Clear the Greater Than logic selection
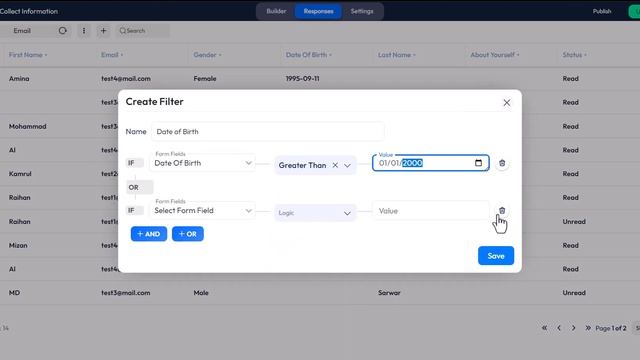Viewport: 640px width, 360px height. [x=335, y=165]
